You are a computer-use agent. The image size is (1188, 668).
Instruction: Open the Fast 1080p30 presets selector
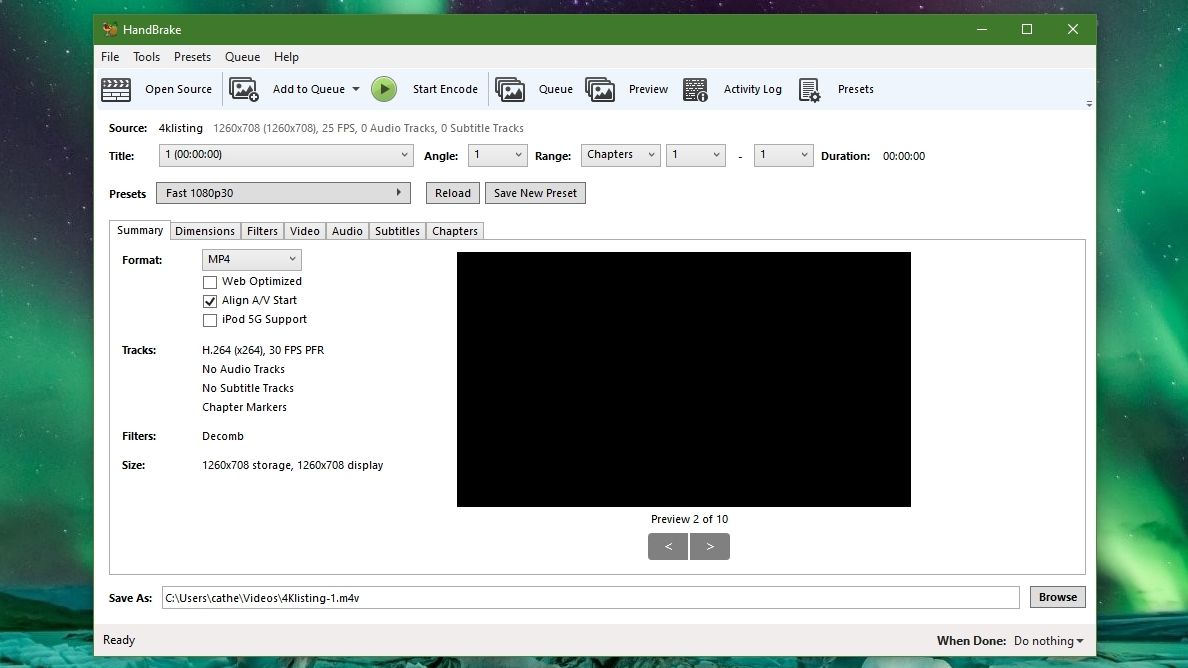pyautogui.click(x=283, y=193)
